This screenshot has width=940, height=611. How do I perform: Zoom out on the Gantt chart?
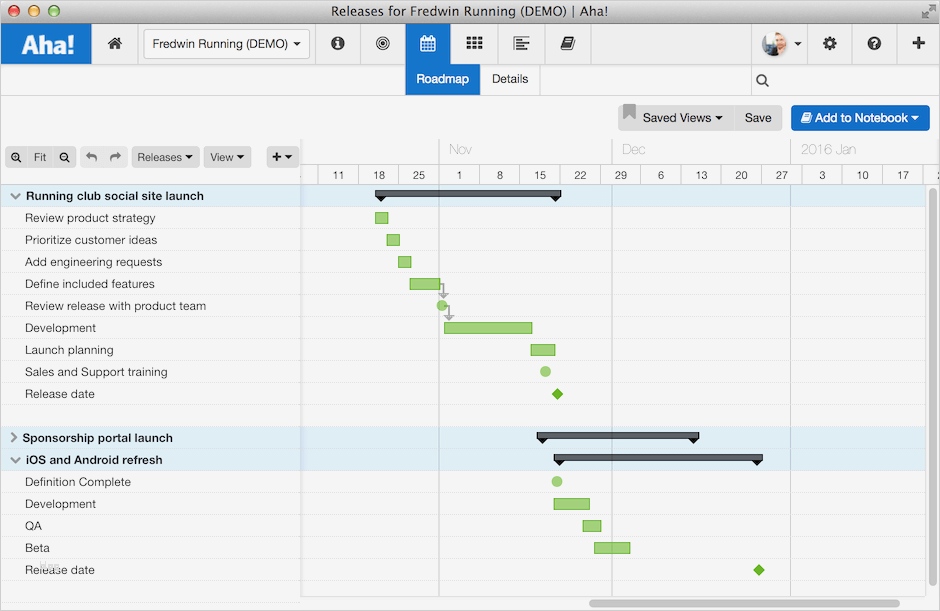click(x=64, y=157)
